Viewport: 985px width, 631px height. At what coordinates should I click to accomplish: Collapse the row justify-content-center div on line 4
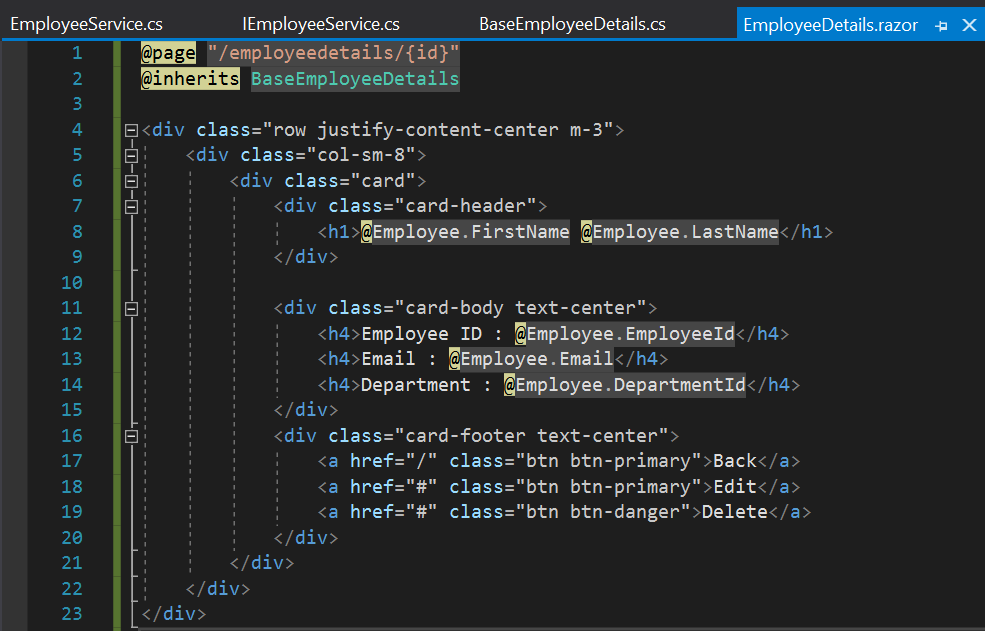pyautogui.click(x=131, y=130)
